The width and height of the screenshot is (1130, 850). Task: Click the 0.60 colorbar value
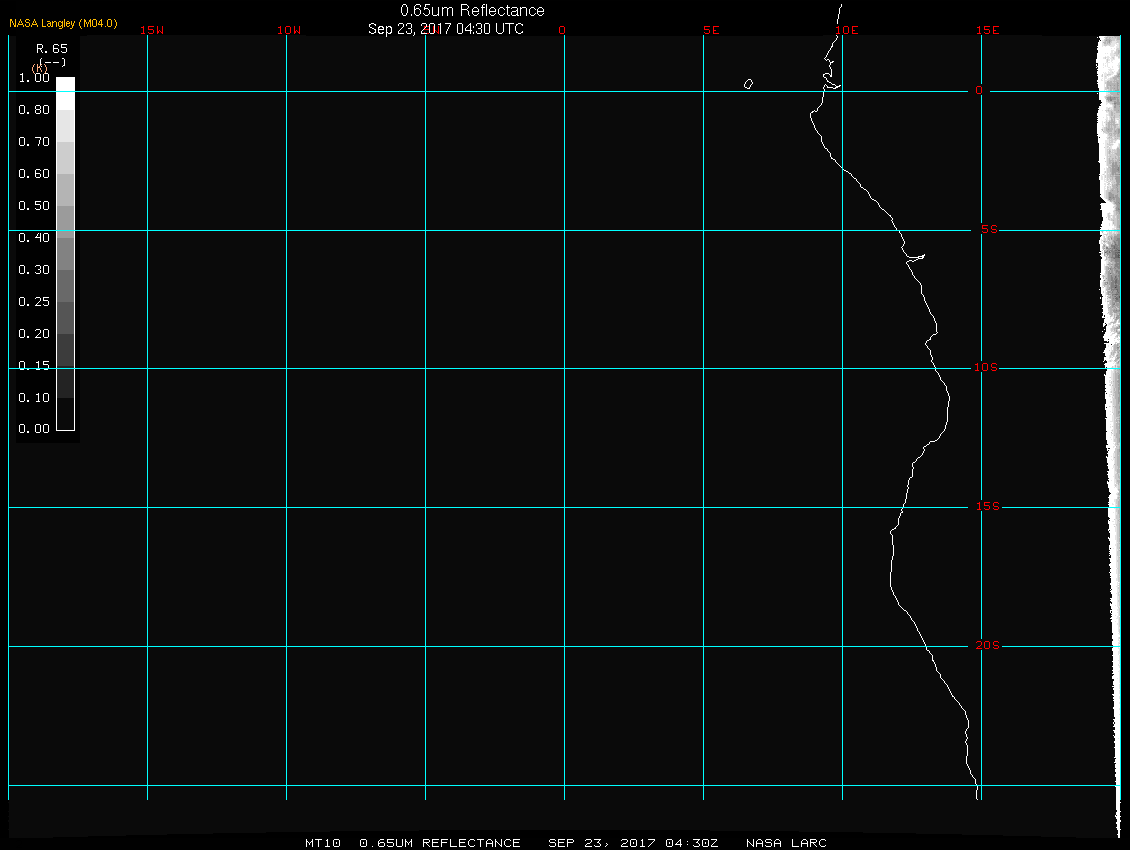[x=34, y=174]
